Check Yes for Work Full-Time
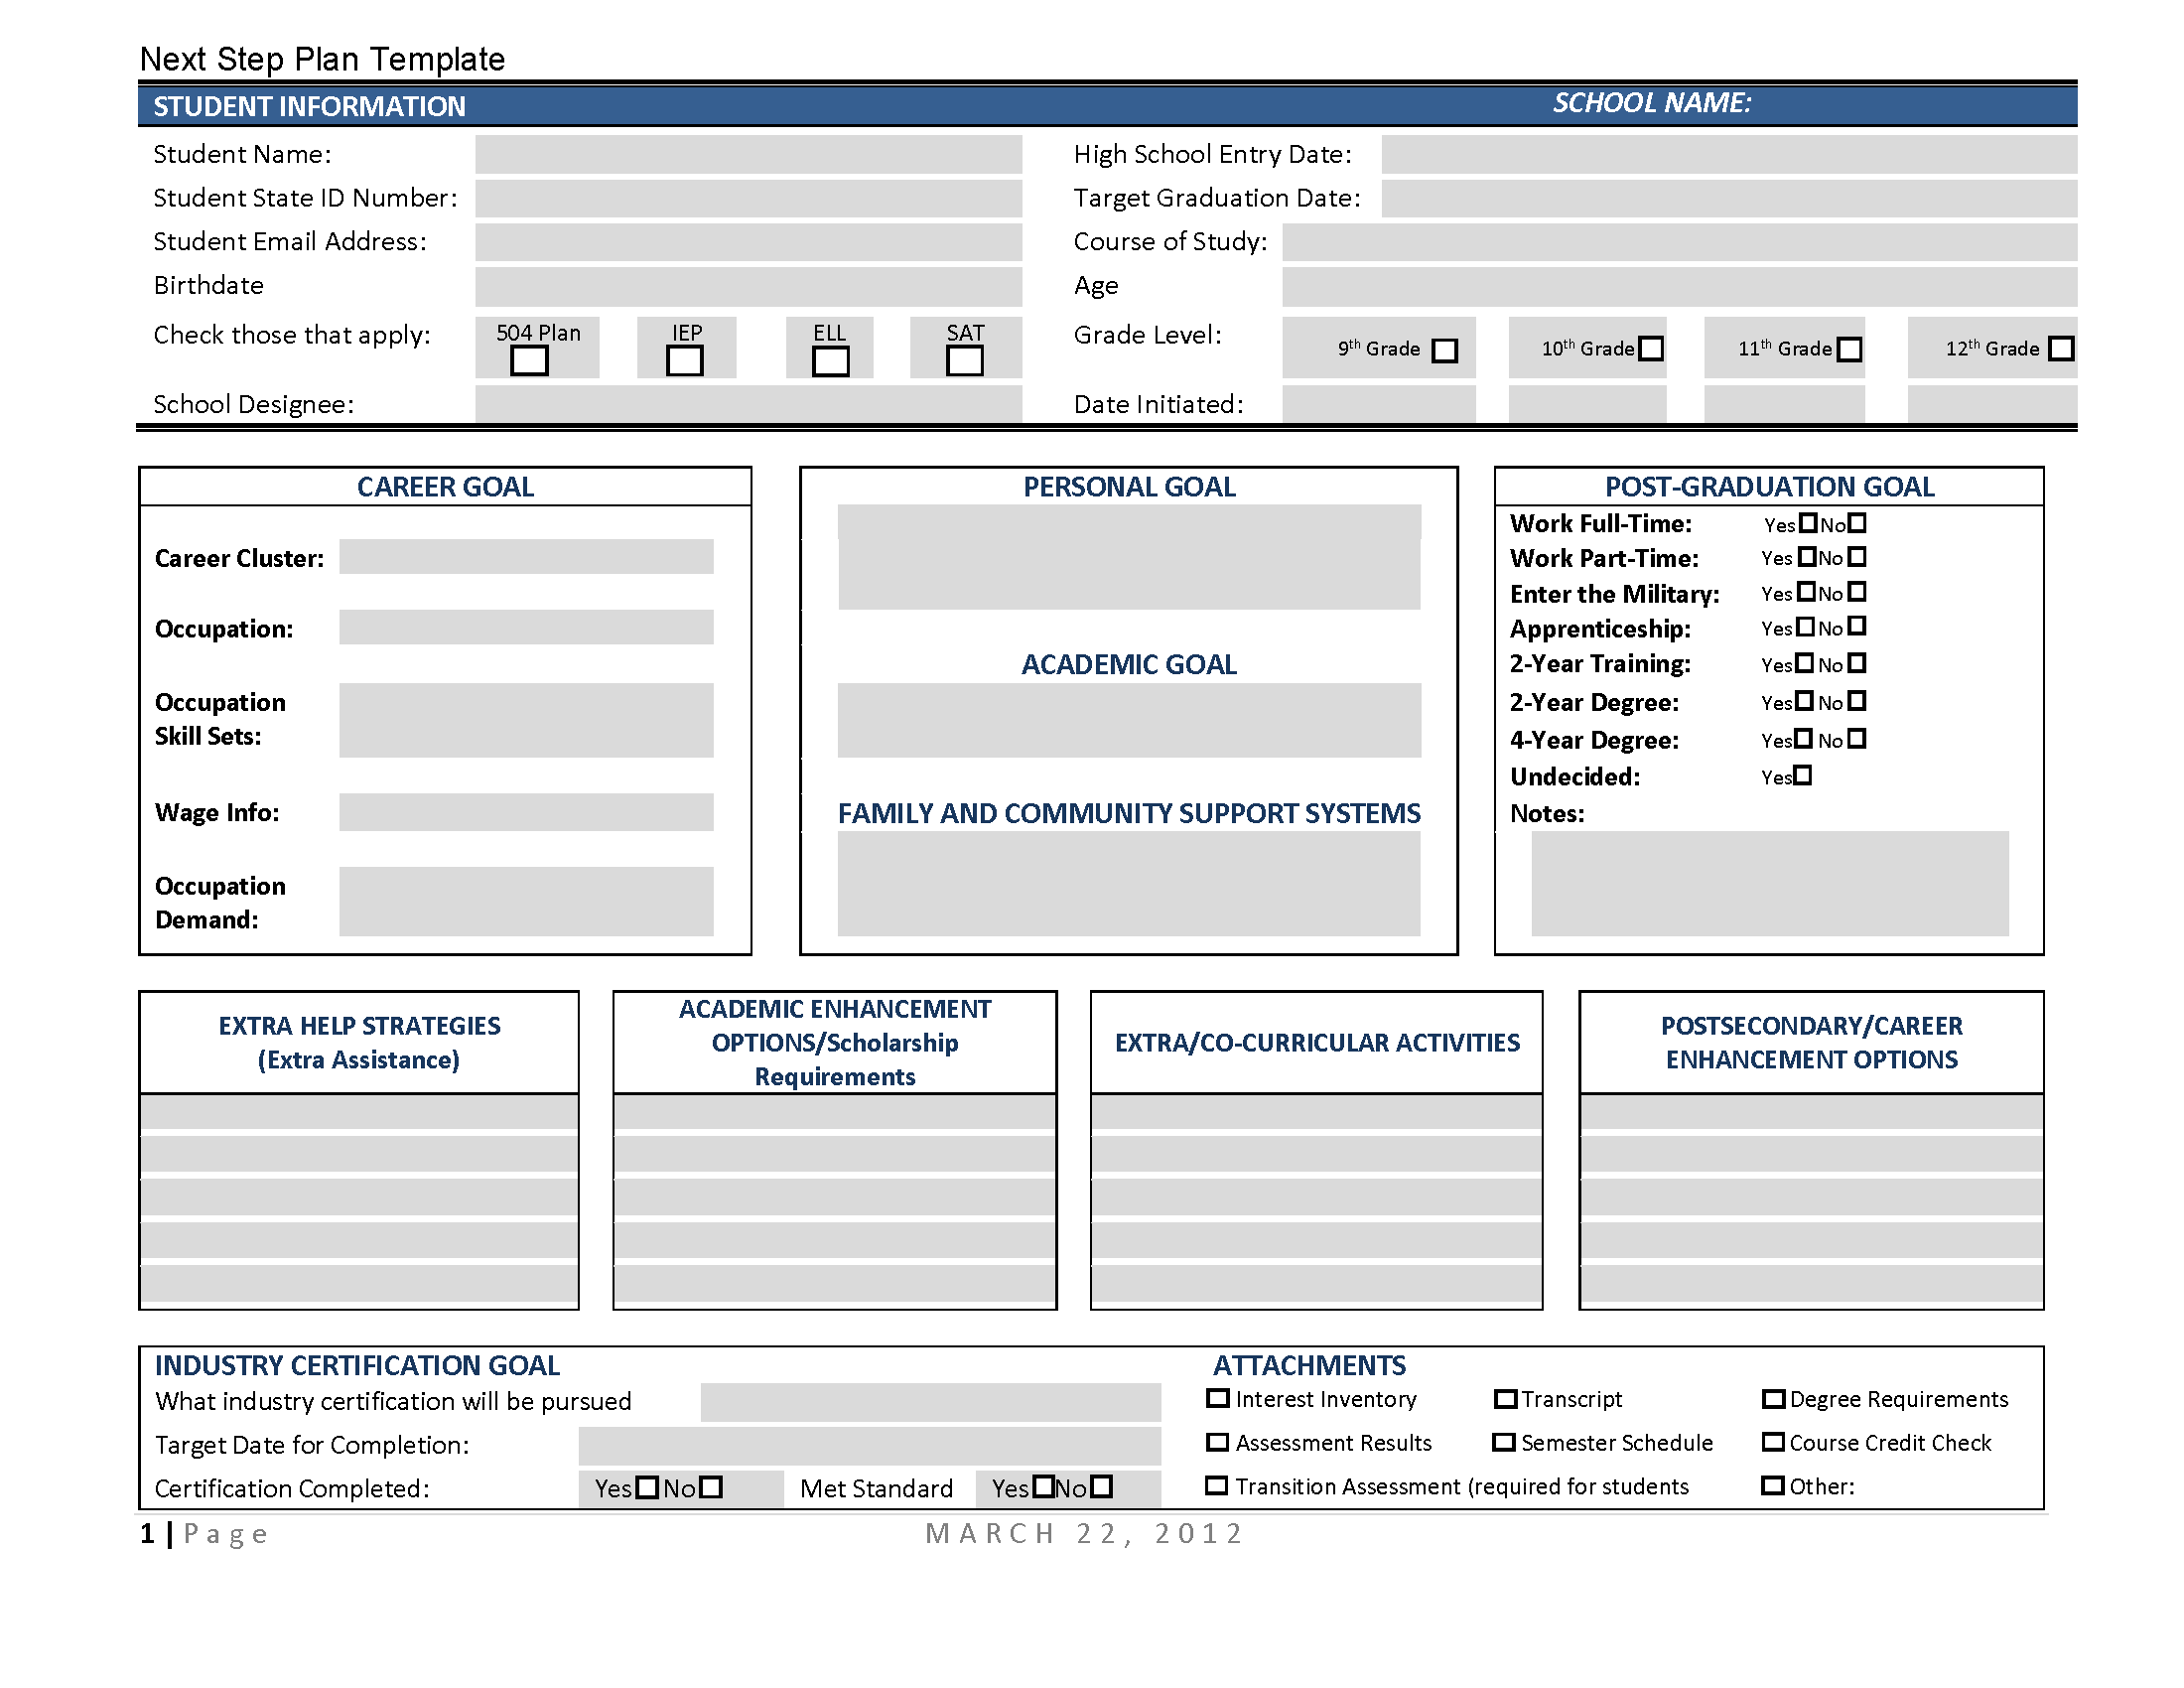The width and height of the screenshot is (2184, 1688). (x=1808, y=523)
